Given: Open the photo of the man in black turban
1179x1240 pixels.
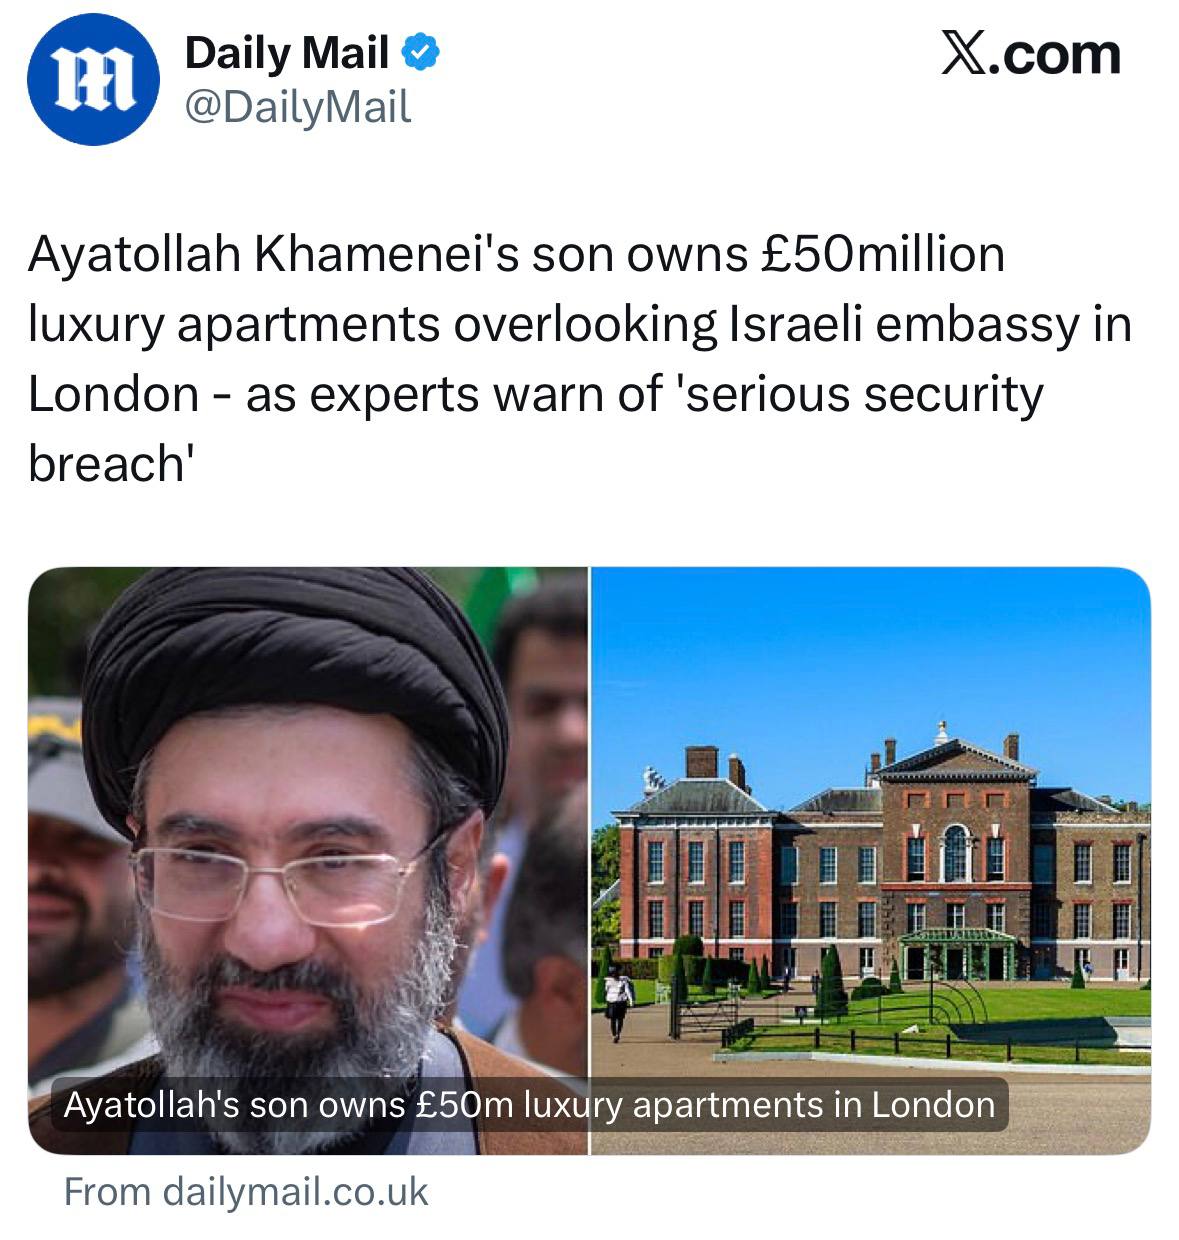Looking at the screenshot, I should coord(308,860).
